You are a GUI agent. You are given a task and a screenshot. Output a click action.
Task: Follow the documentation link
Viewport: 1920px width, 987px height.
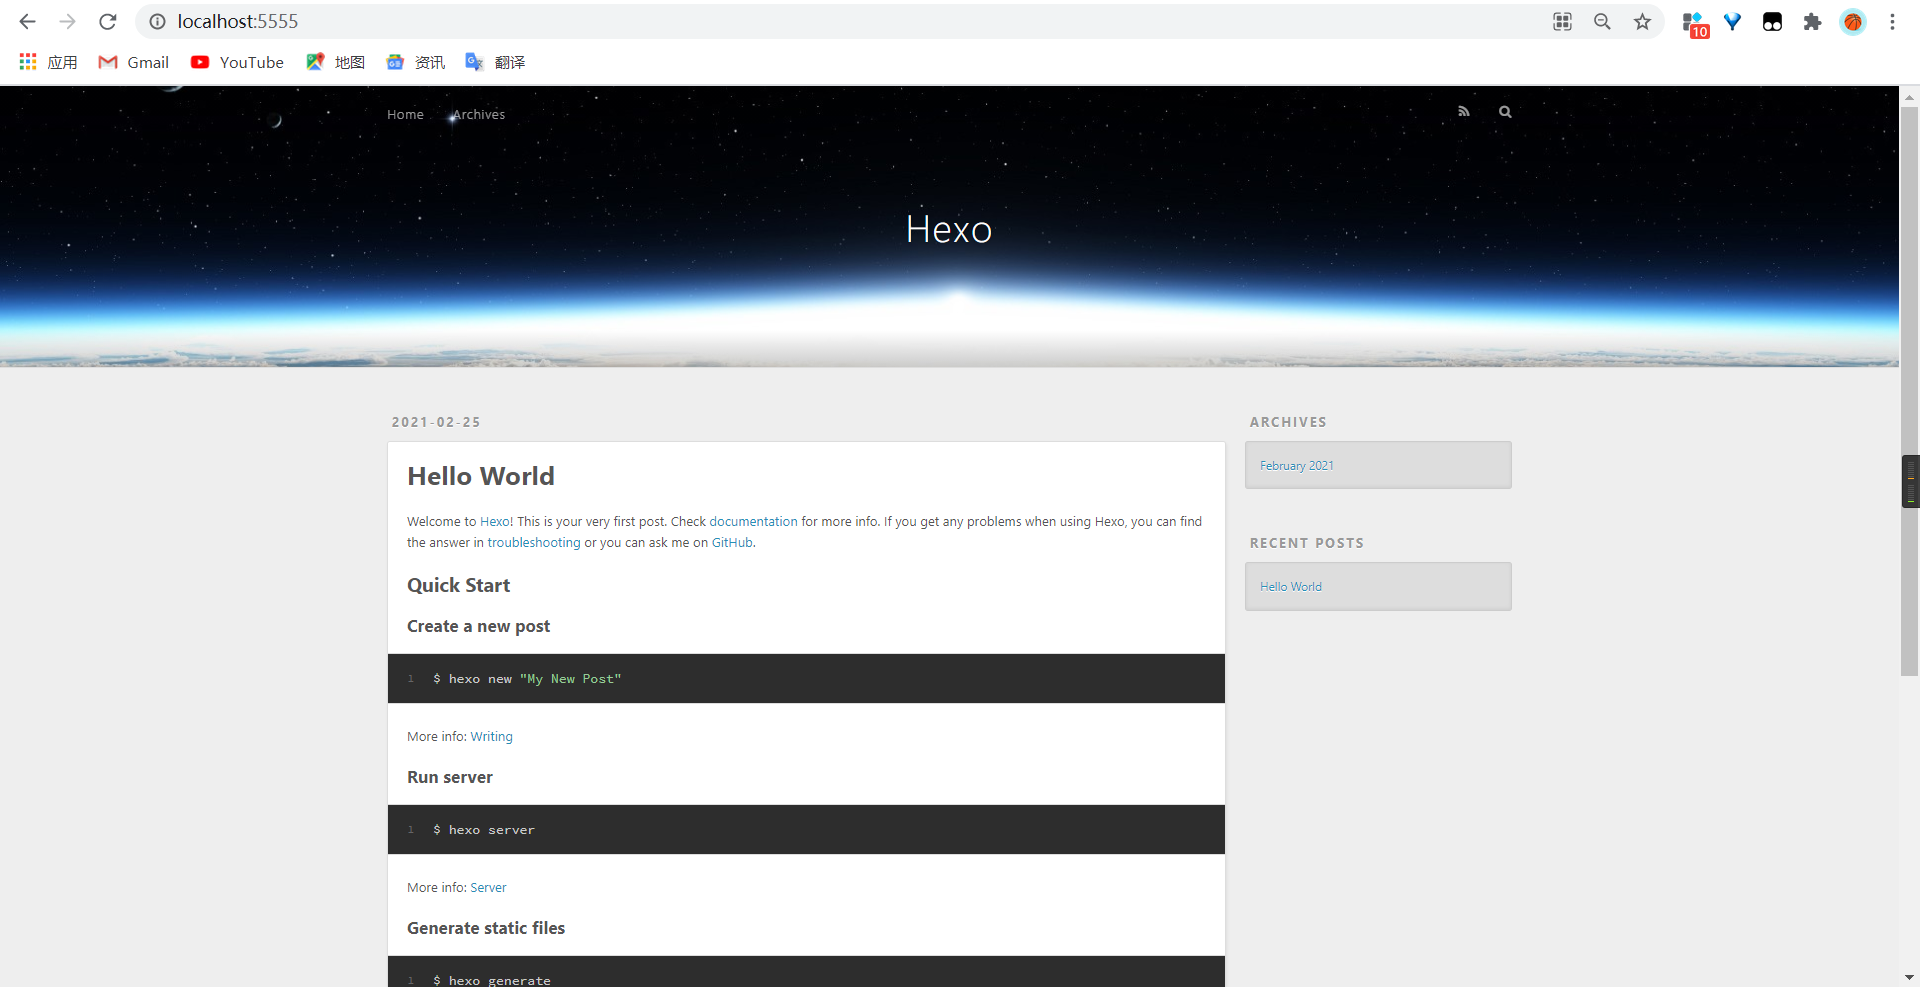(x=753, y=522)
